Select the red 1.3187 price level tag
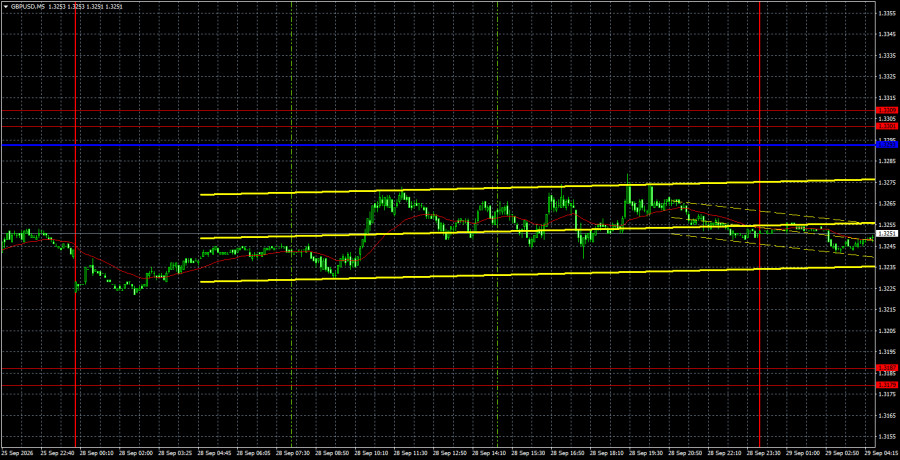Screen dimensions: 900x460 (886, 368)
